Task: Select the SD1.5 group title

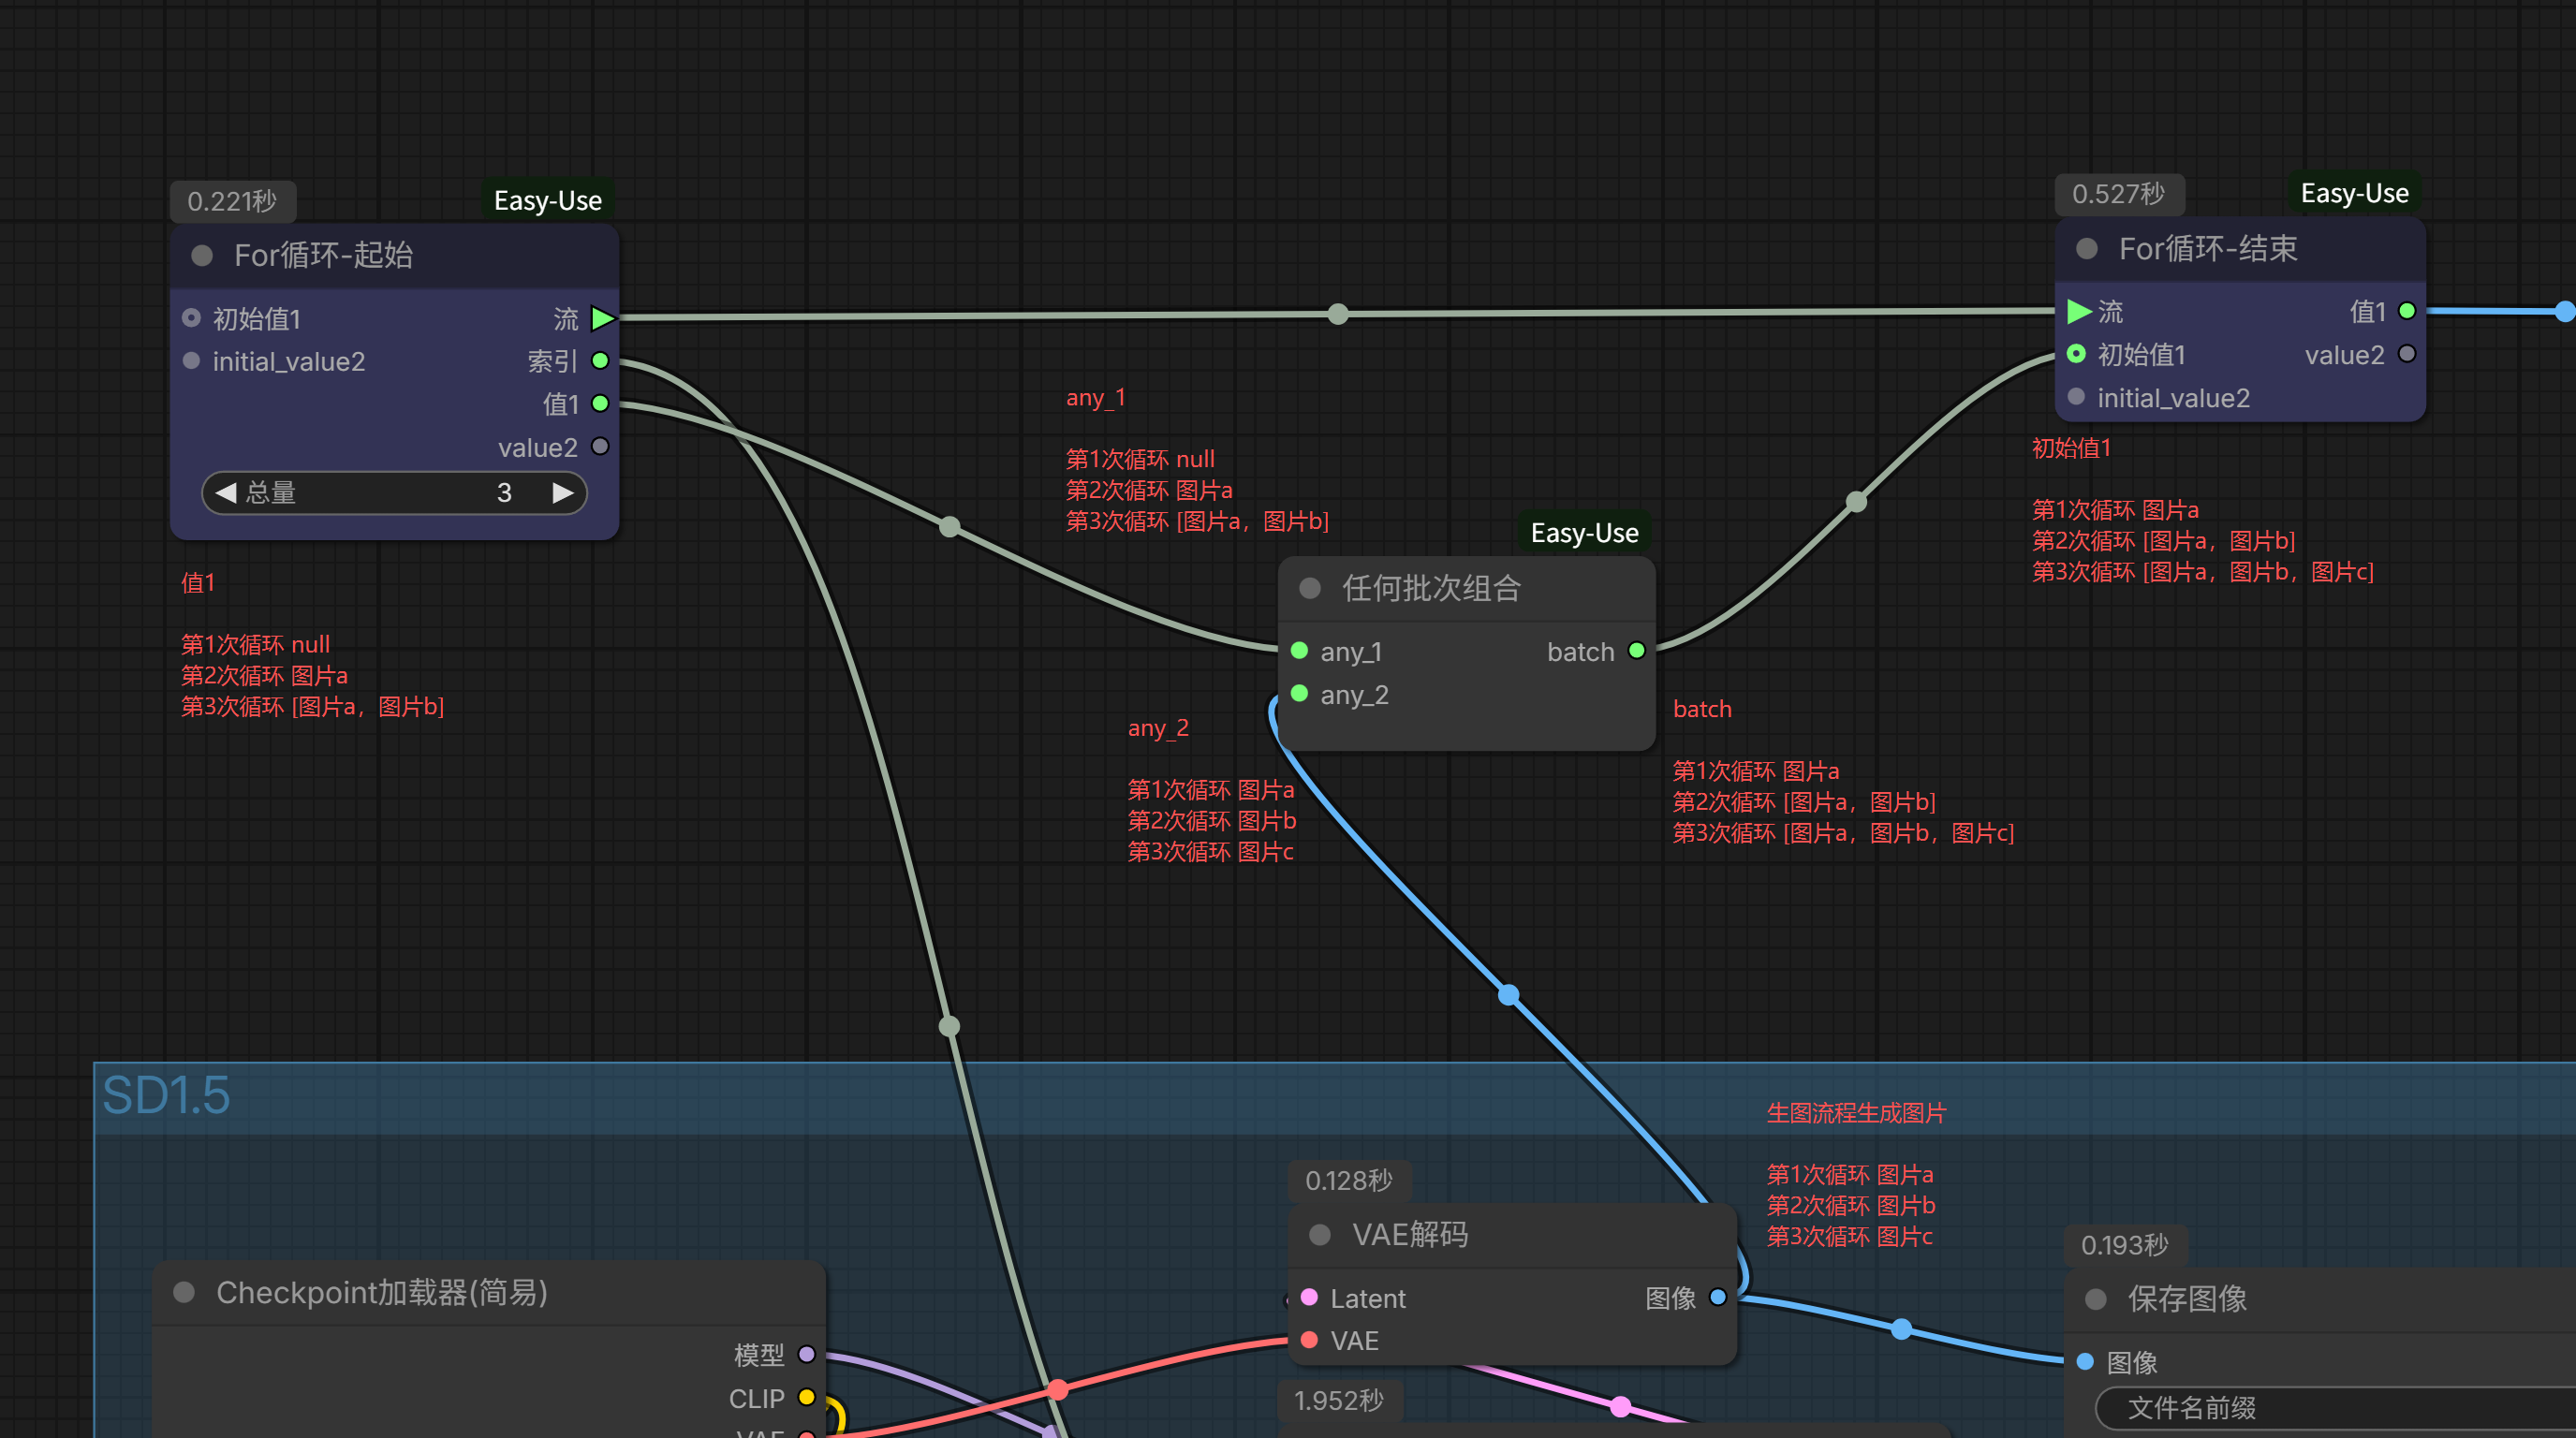Action: pos(166,1095)
